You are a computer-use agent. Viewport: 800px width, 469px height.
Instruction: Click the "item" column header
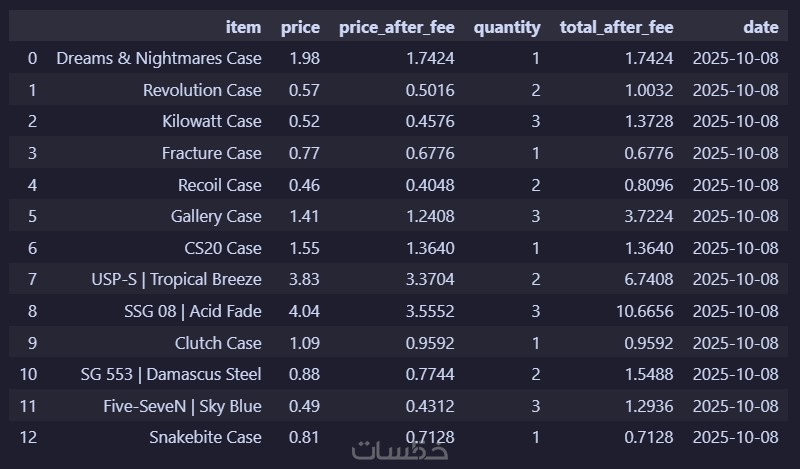(x=244, y=27)
